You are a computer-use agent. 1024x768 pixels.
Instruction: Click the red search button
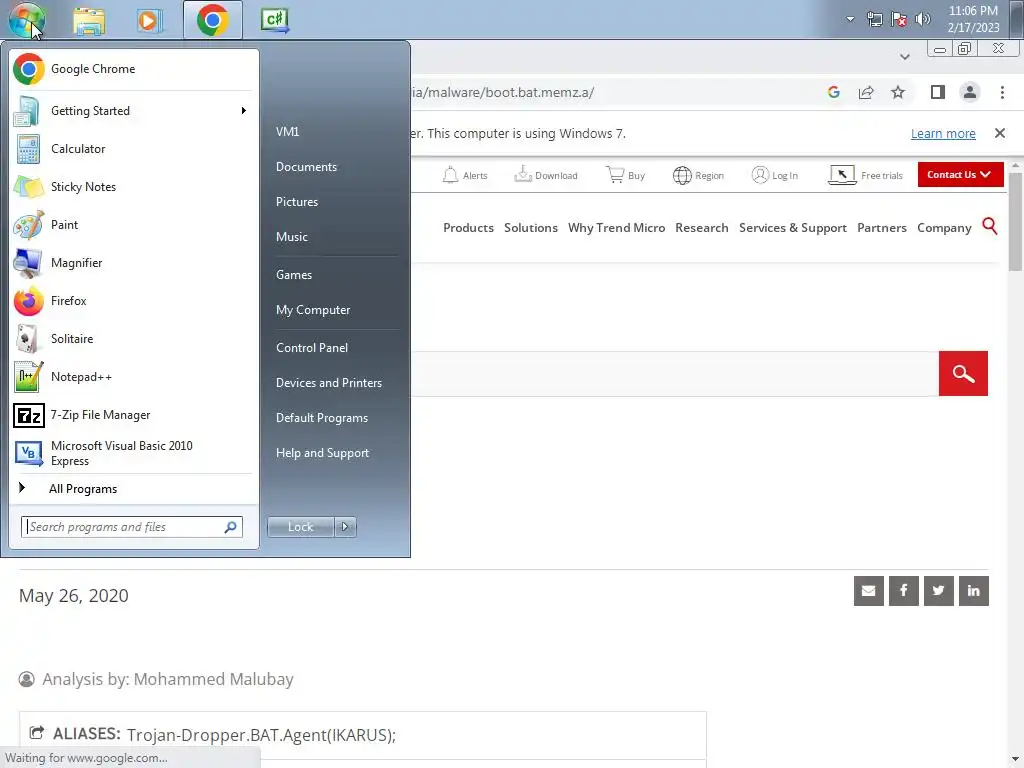(963, 374)
